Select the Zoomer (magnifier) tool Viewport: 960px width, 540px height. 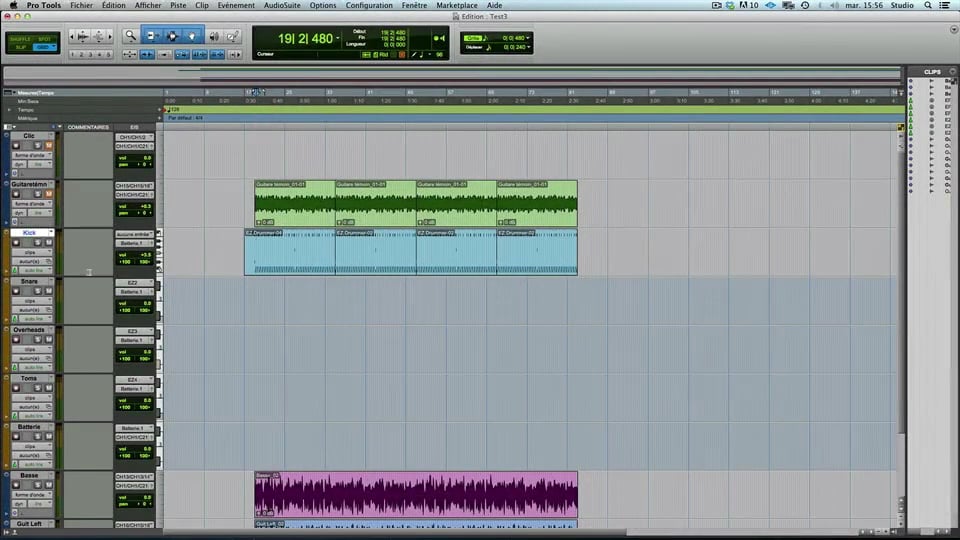[130, 36]
